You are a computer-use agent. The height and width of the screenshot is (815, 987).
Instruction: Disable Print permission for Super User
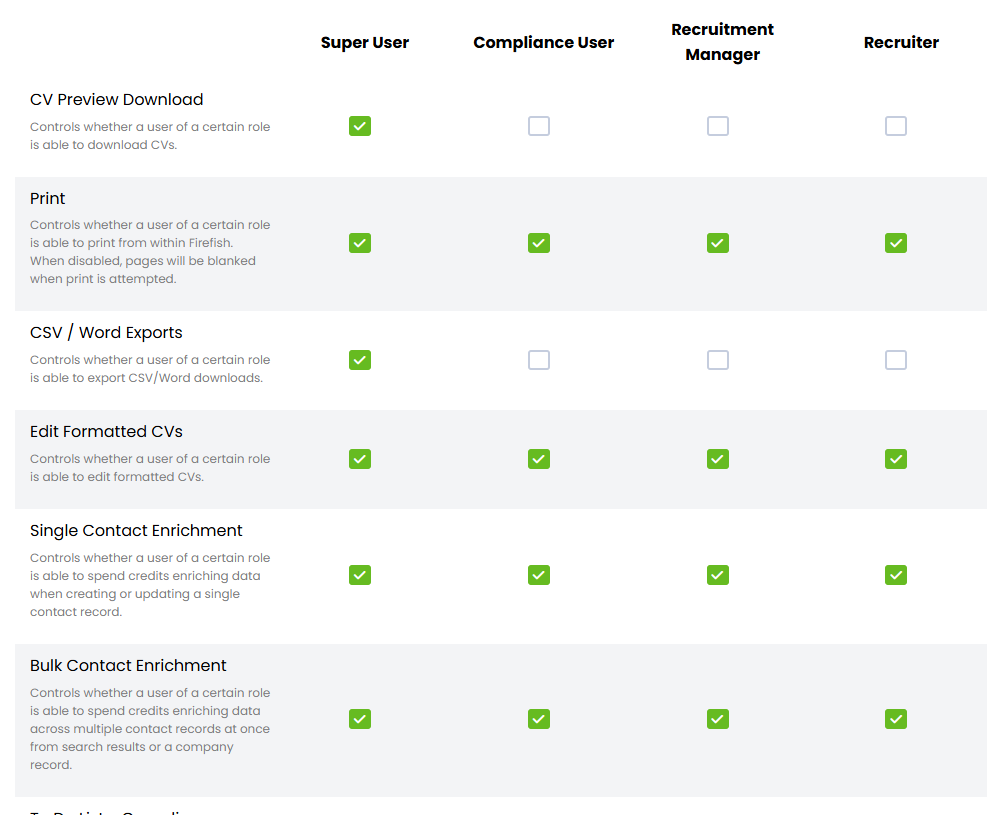360,243
